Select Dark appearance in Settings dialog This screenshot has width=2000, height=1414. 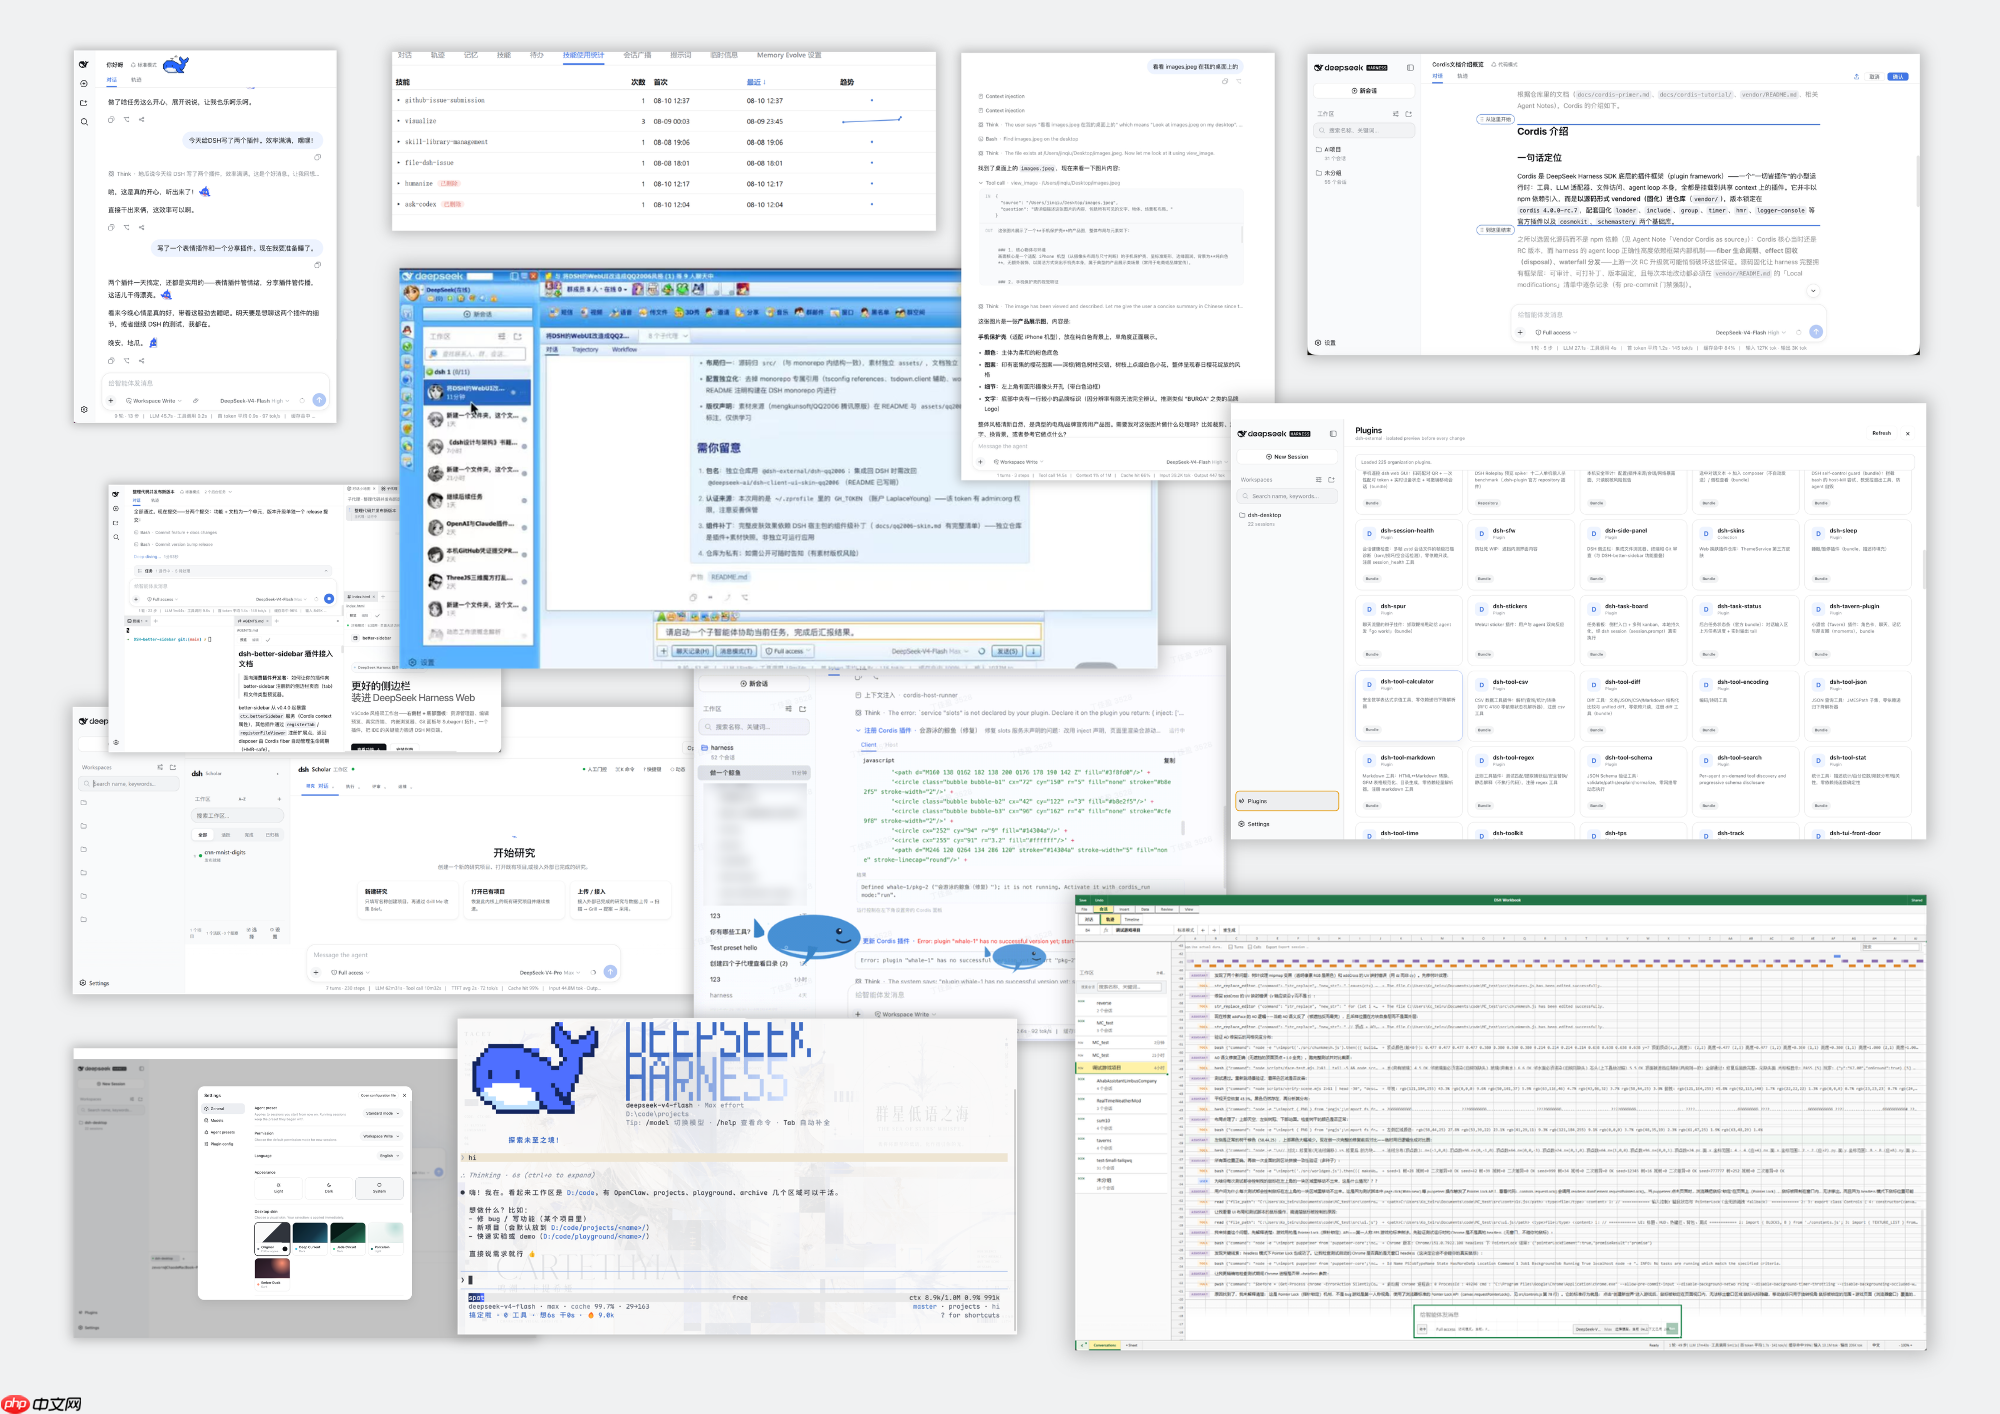(x=329, y=1188)
